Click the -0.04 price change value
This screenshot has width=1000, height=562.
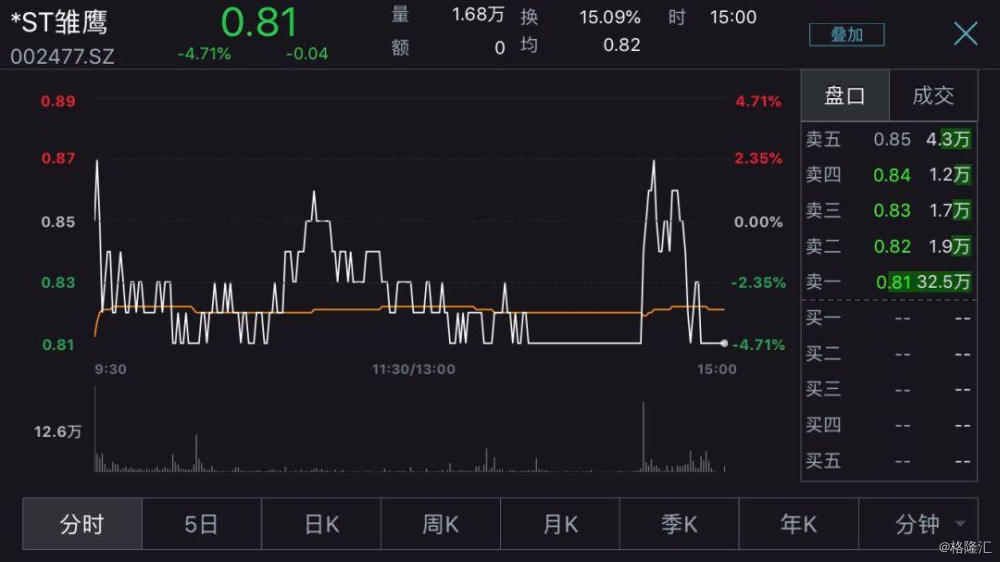[307, 54]
